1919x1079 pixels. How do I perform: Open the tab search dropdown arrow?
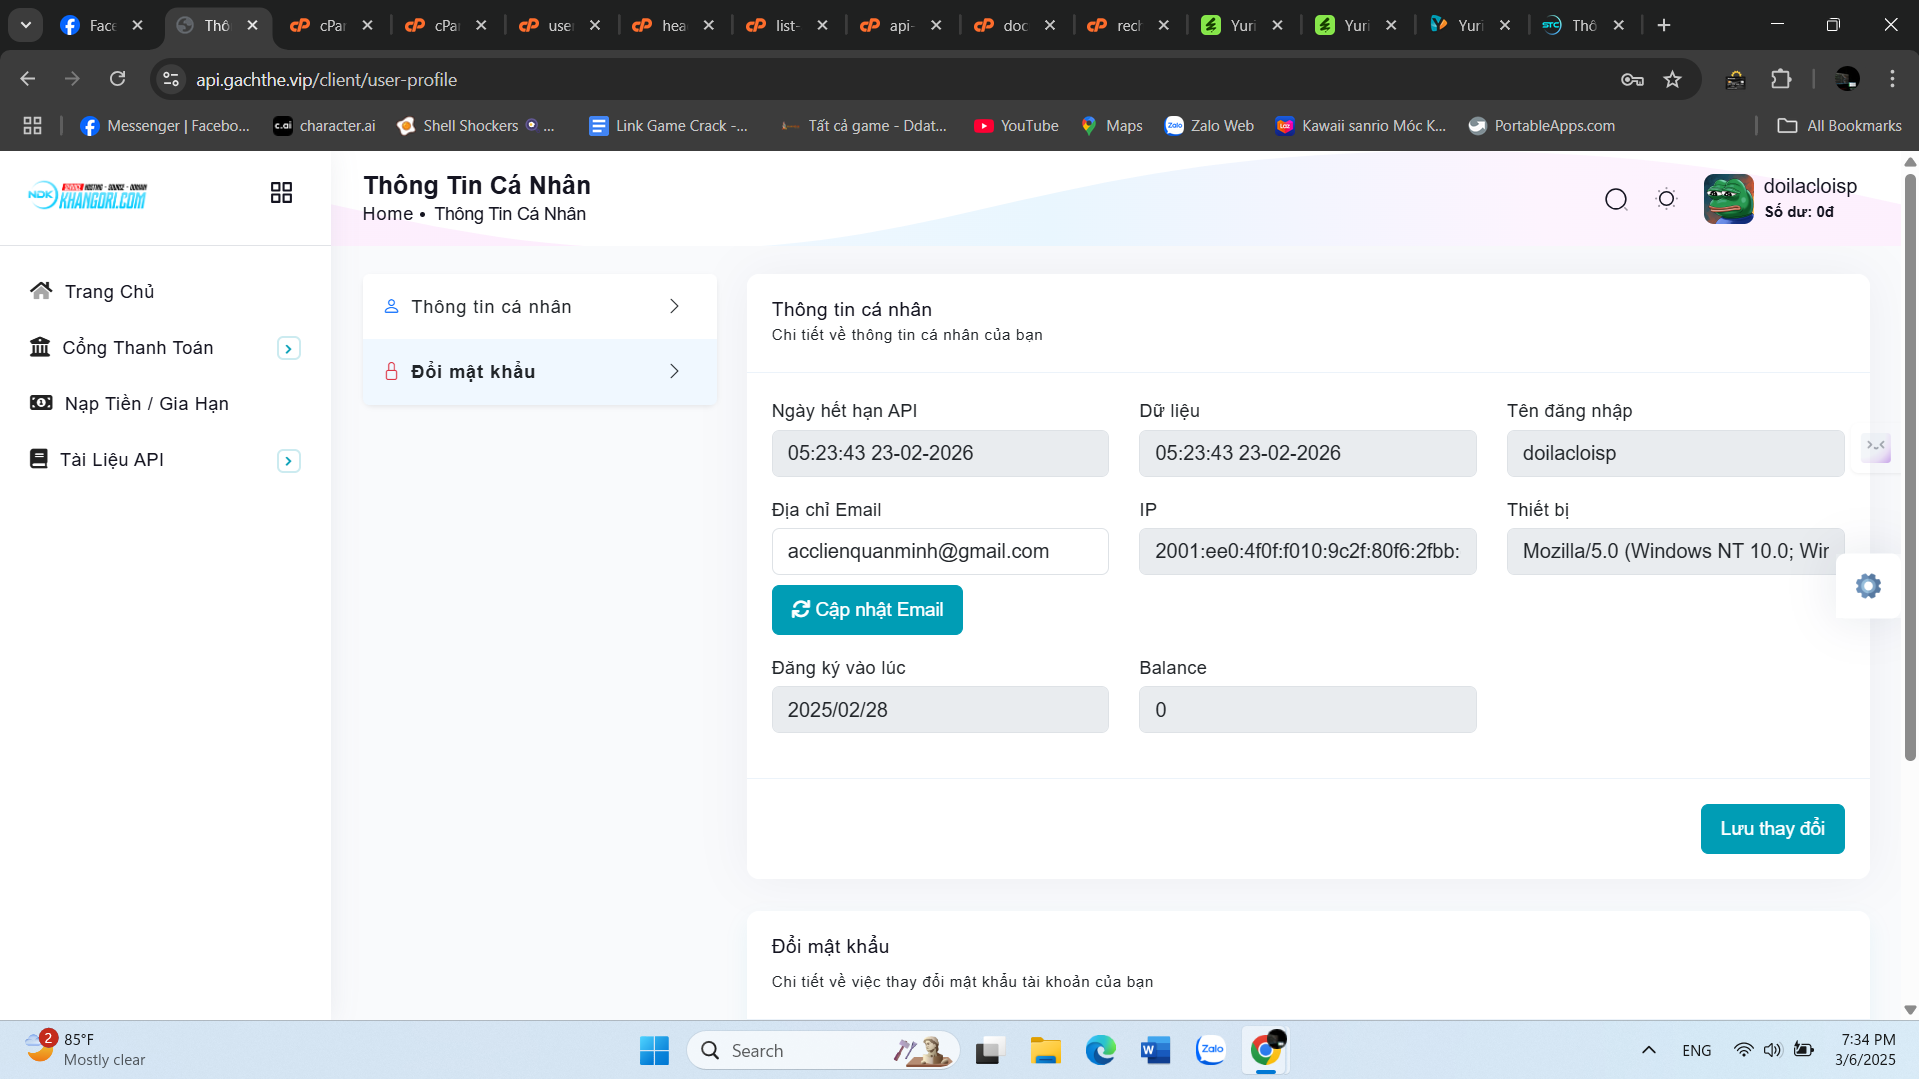(x=26, y=25)
